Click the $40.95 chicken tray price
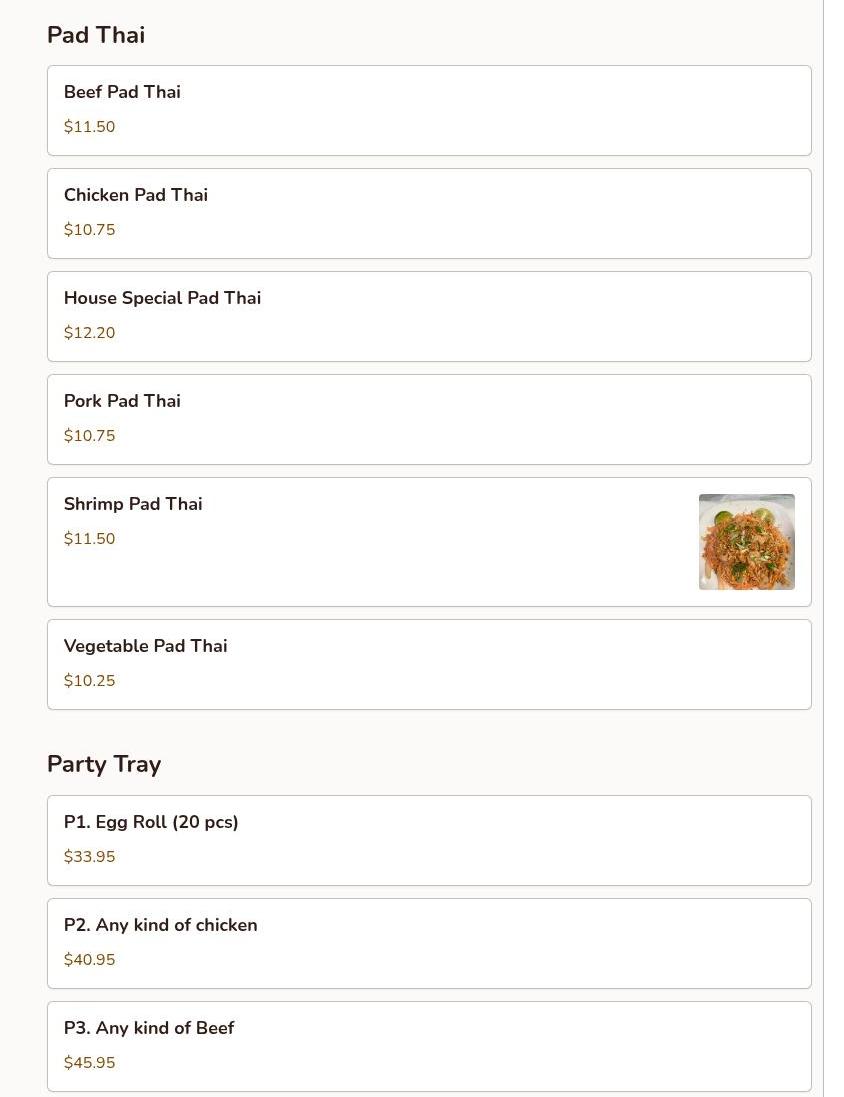844x1097 pixels. point(90,960)
